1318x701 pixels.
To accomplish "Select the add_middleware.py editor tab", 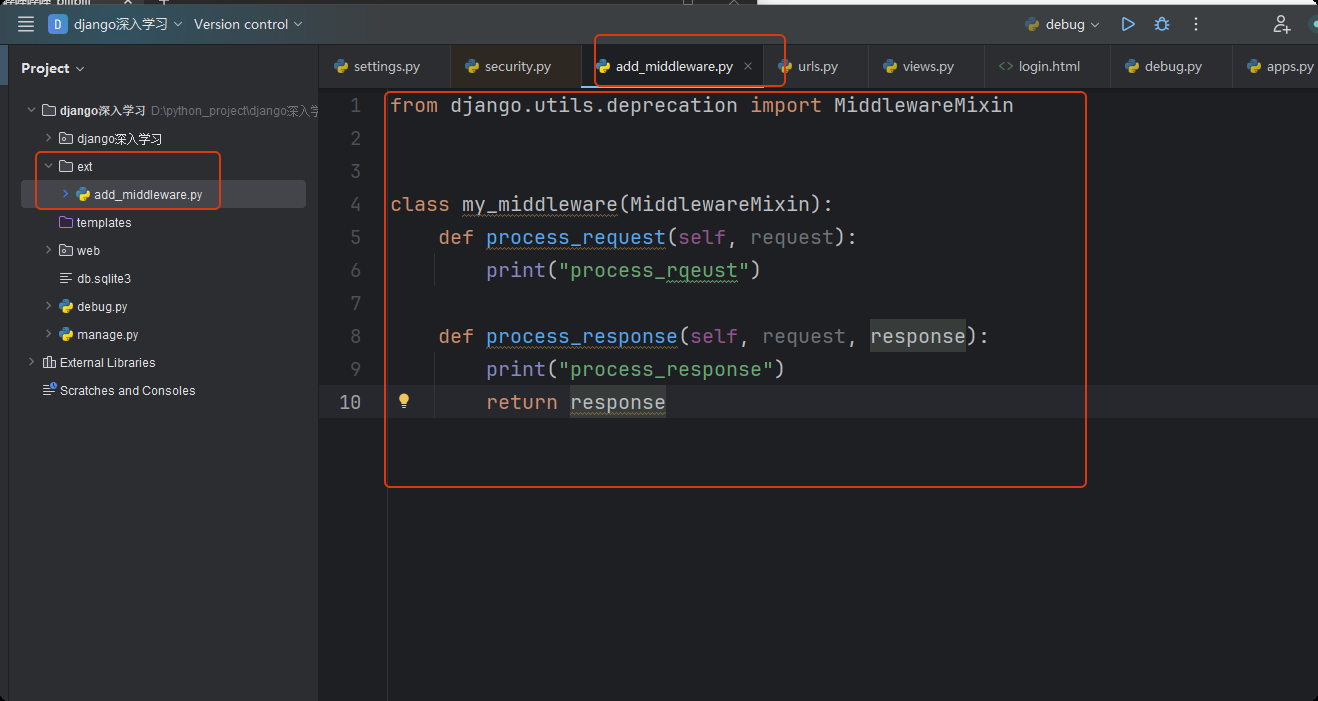I will point(674,66).
